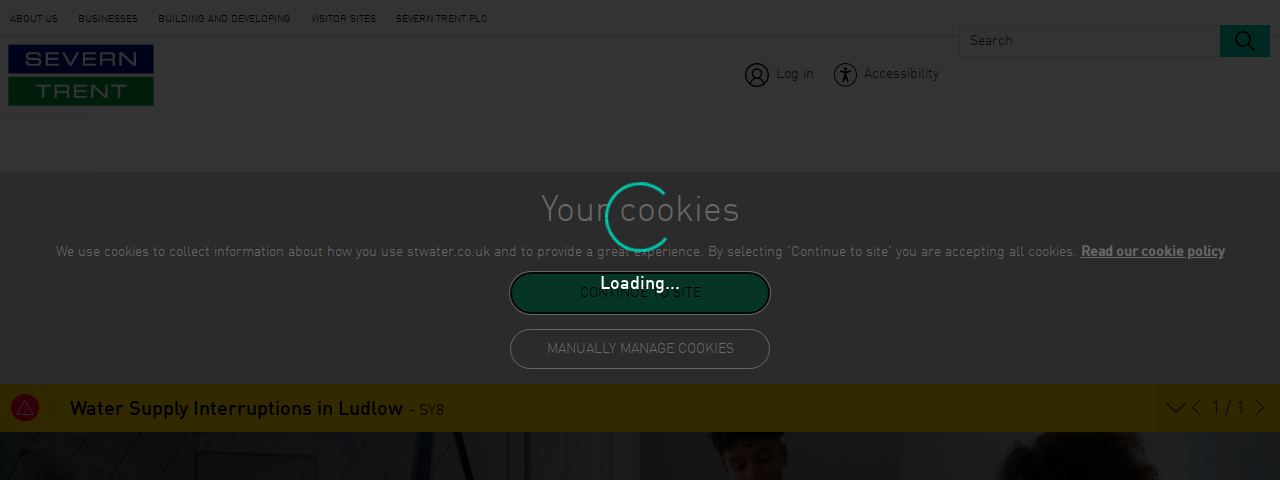This screenshot has width=1280, height=480.
Task: Open Read our cookie policy link
Action: 1153,252
